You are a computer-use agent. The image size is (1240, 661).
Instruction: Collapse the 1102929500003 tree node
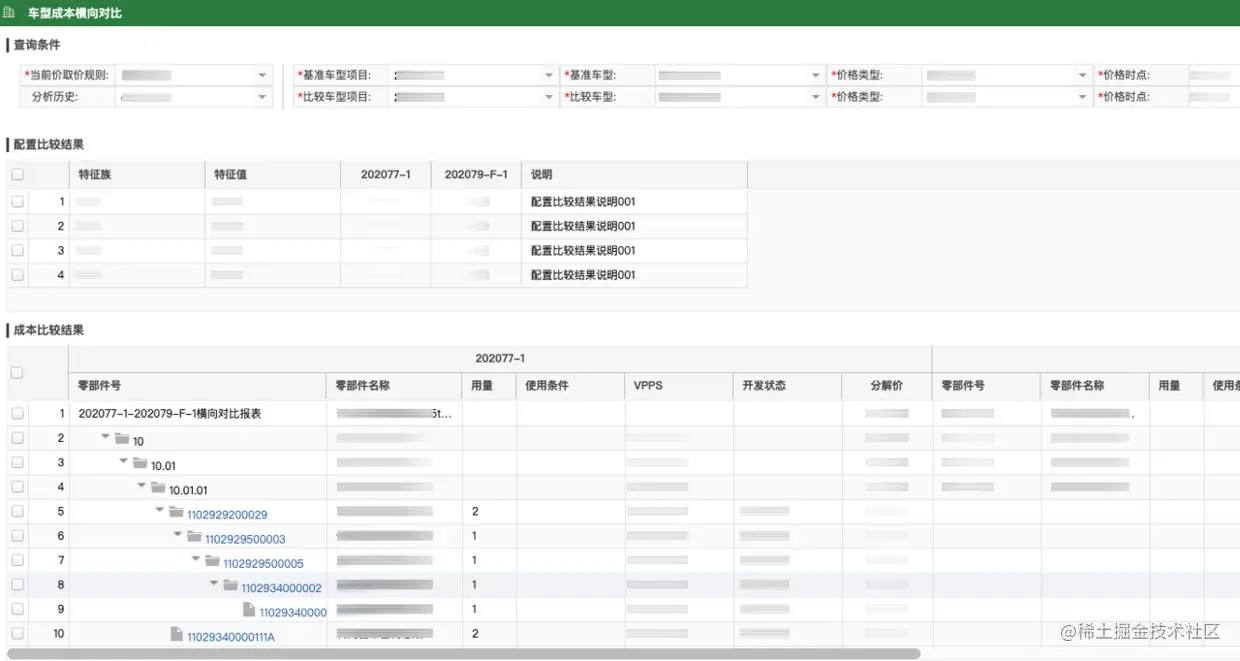coord(178,536)
